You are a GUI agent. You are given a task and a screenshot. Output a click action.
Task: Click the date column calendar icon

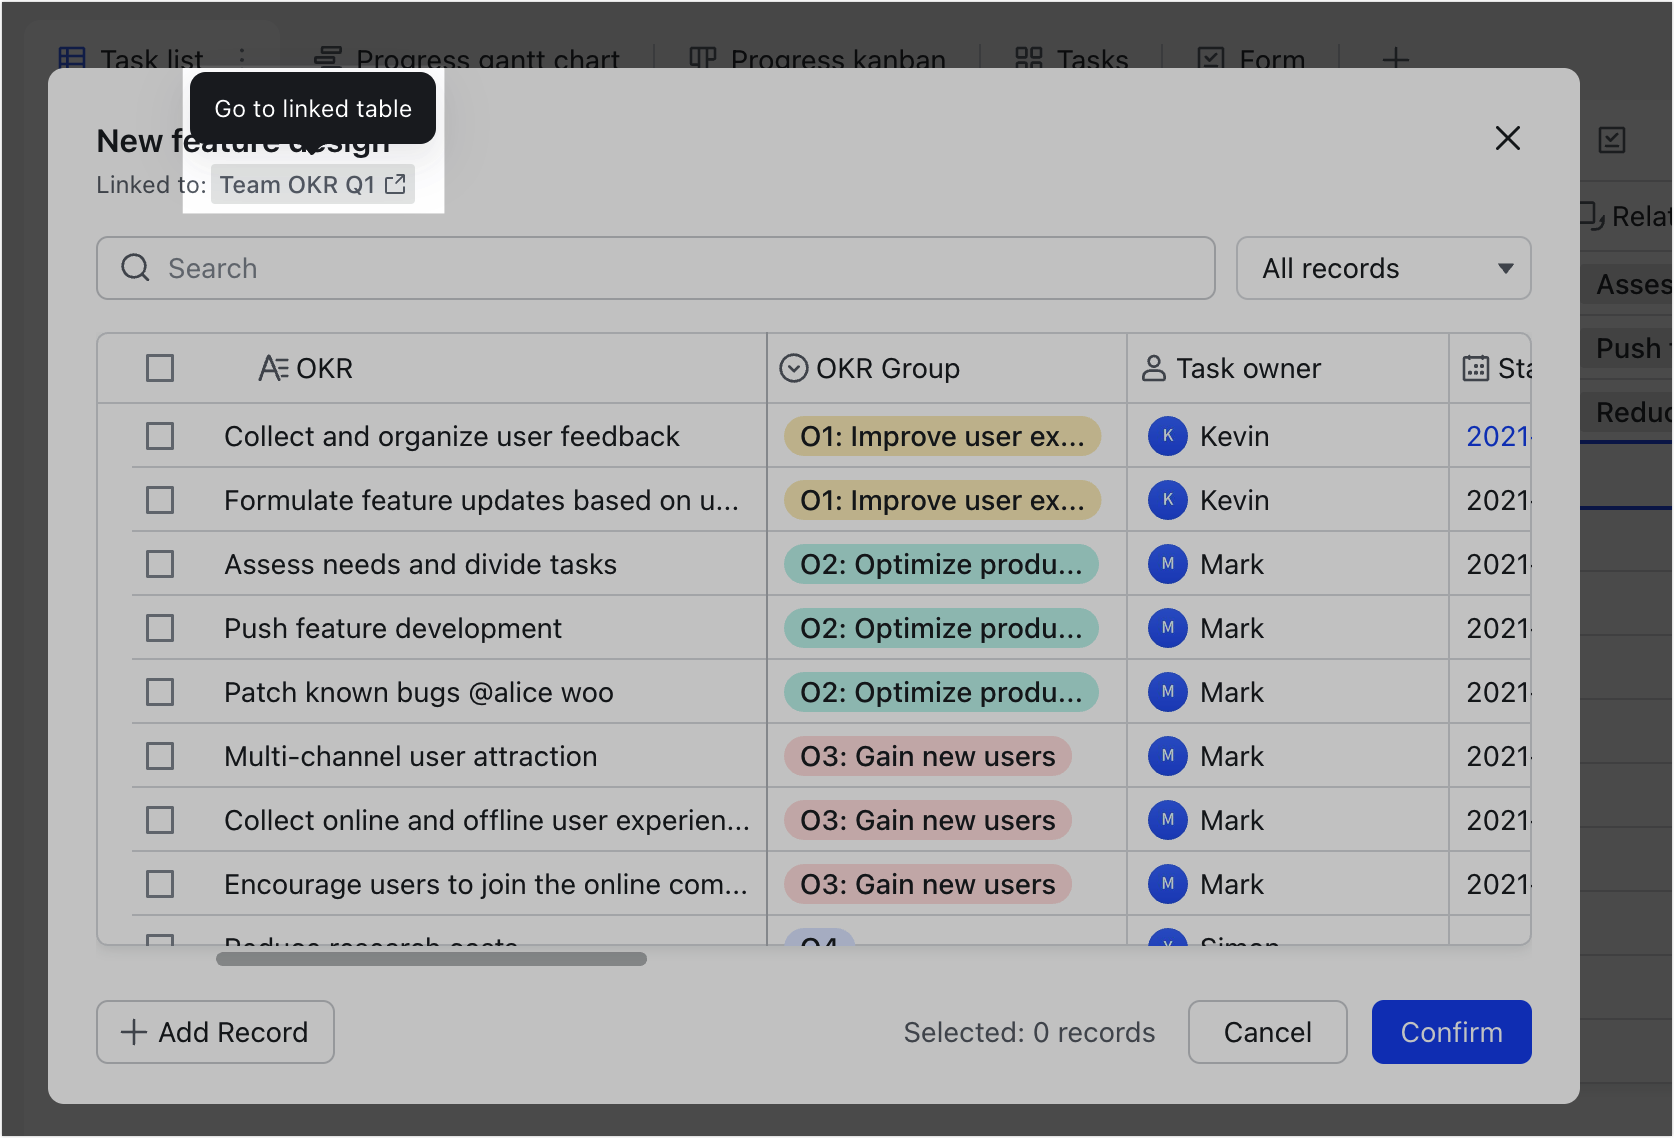coord(1475,369)
